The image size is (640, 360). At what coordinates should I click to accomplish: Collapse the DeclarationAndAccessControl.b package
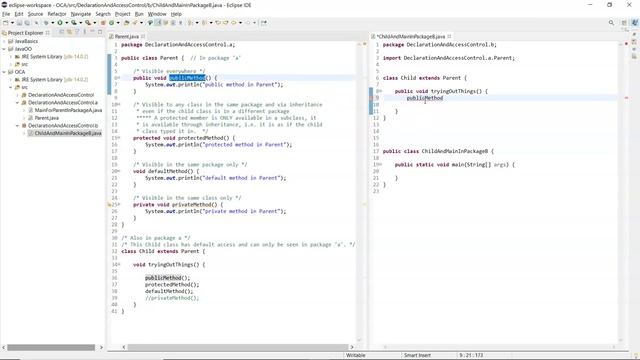click(x=17, y=126)
